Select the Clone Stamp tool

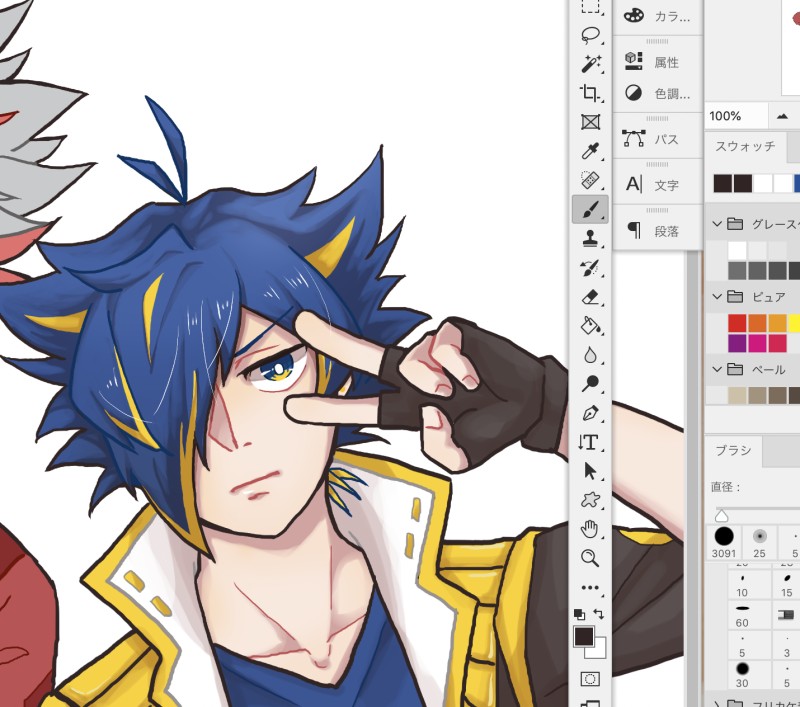coord(590,238)
